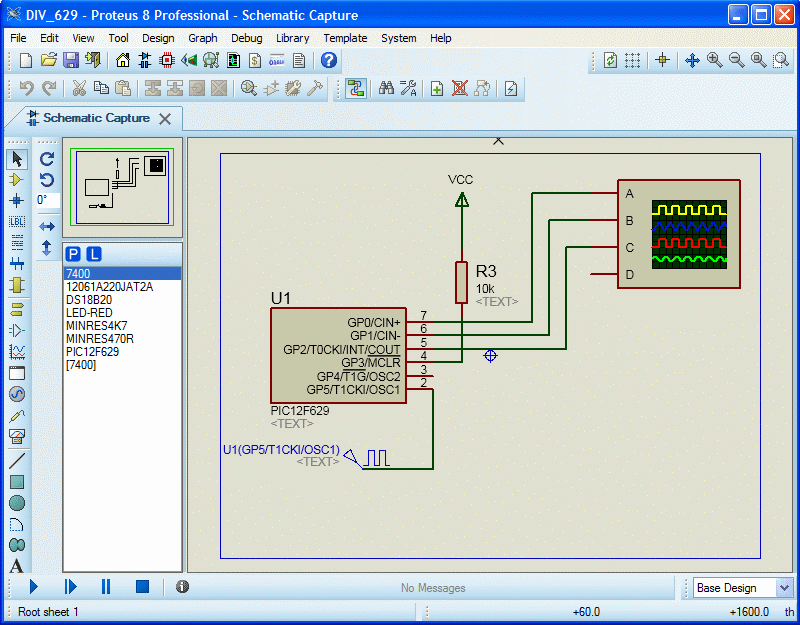Open the Property Assignment Tool
800x625 pixels.
[408, 89]
